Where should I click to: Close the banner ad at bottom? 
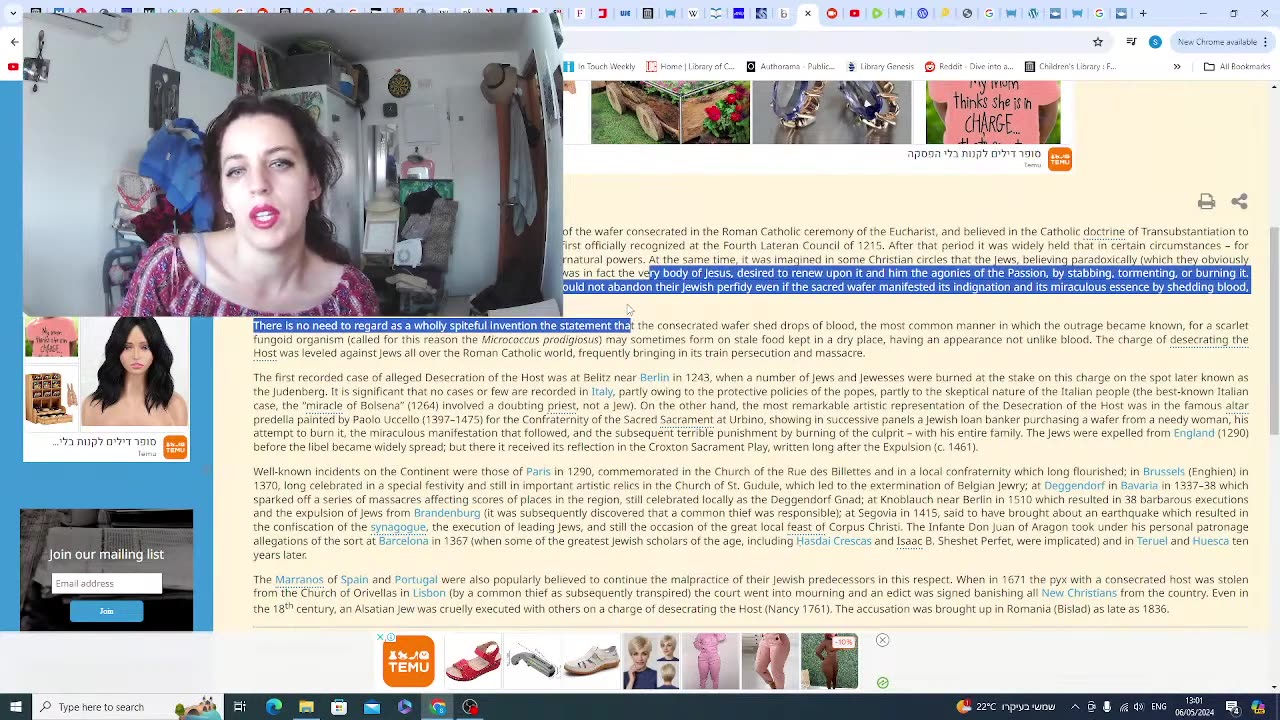[882, 640]
